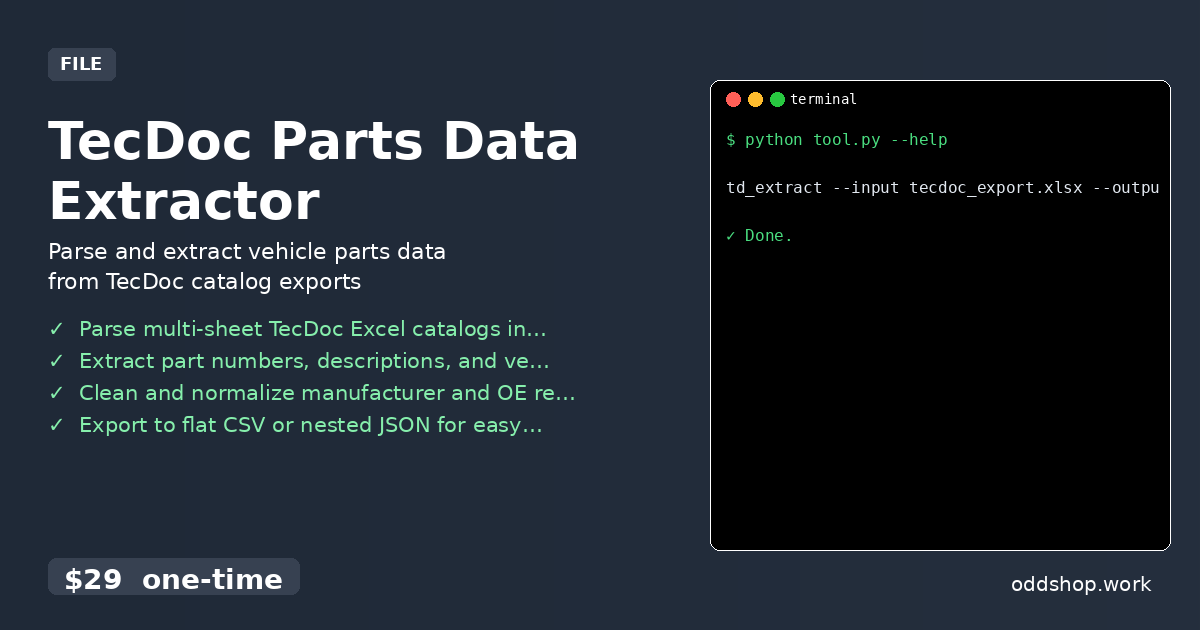Open the oddshop.work link

pyautogui.click(x=1081, y=585)
